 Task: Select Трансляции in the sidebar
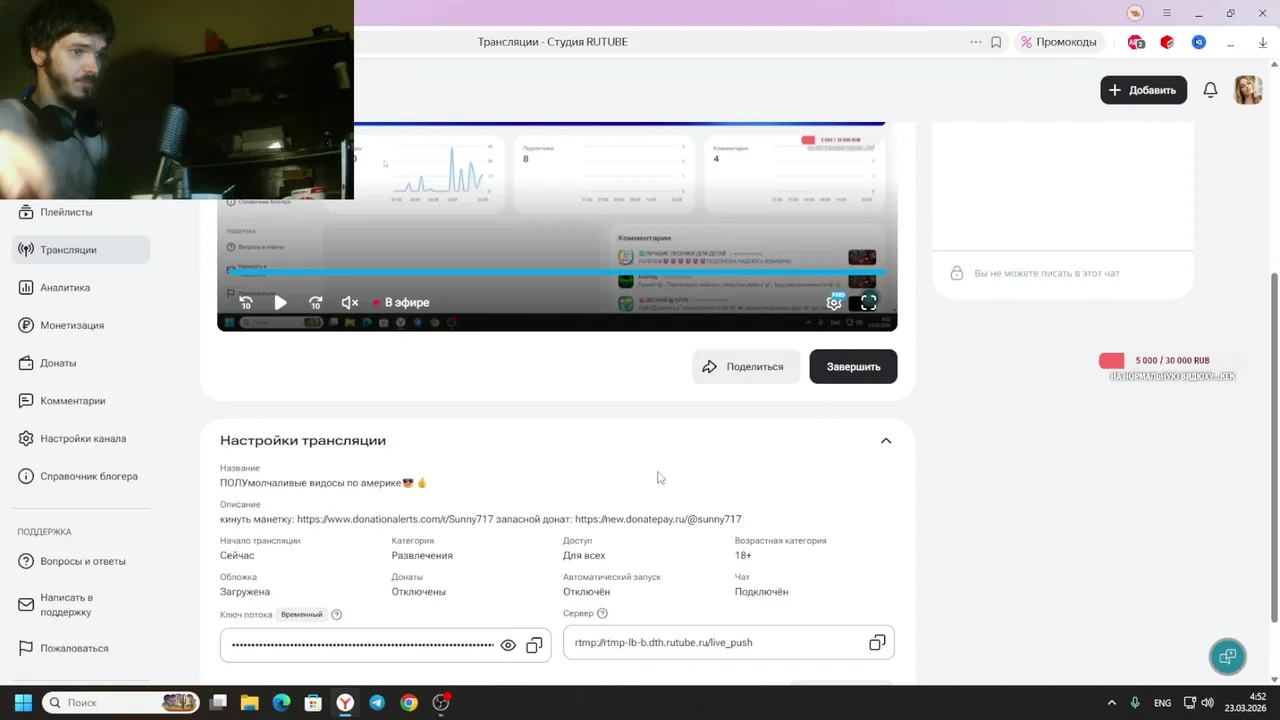(x=81, y=250)
